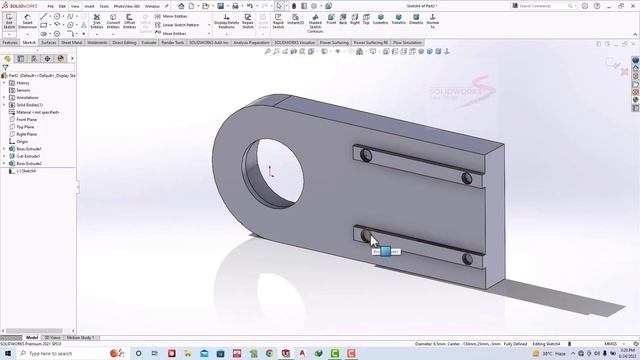The width and height of the screenshot is (640, 360).
Task: Select the Smart Dimension tool
Action: (x=27, y=21)
